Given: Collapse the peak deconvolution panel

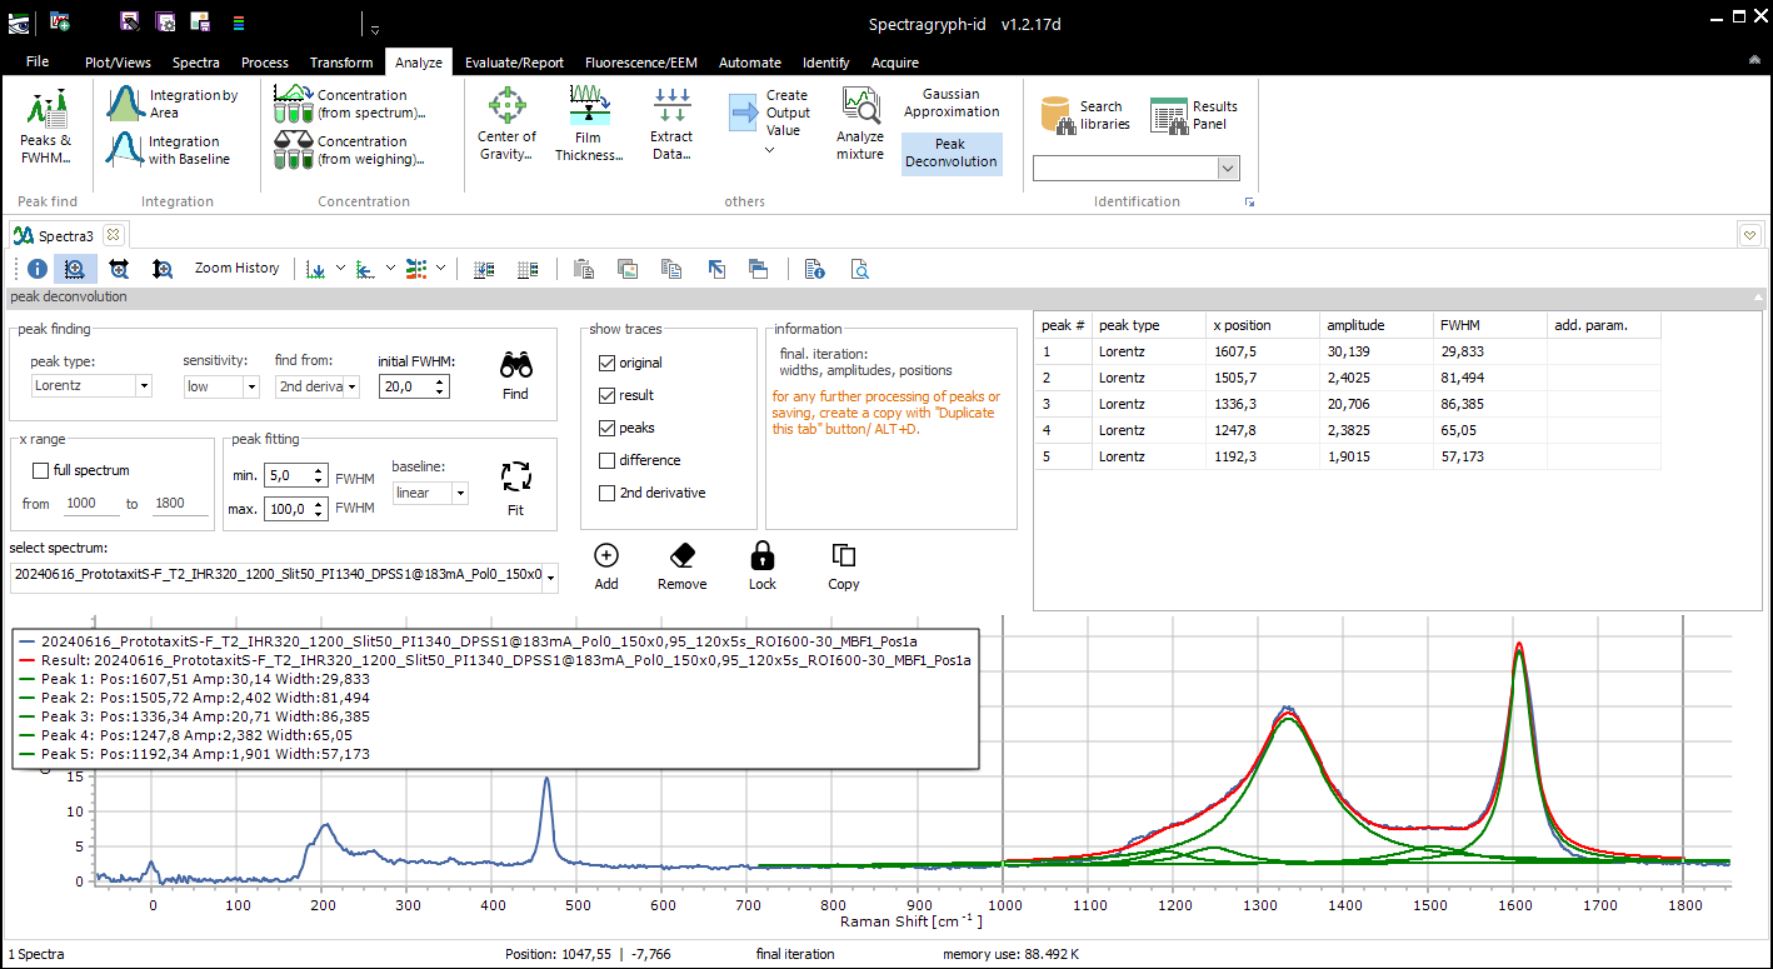Looking at the screenshot, I should (1758, 297).
